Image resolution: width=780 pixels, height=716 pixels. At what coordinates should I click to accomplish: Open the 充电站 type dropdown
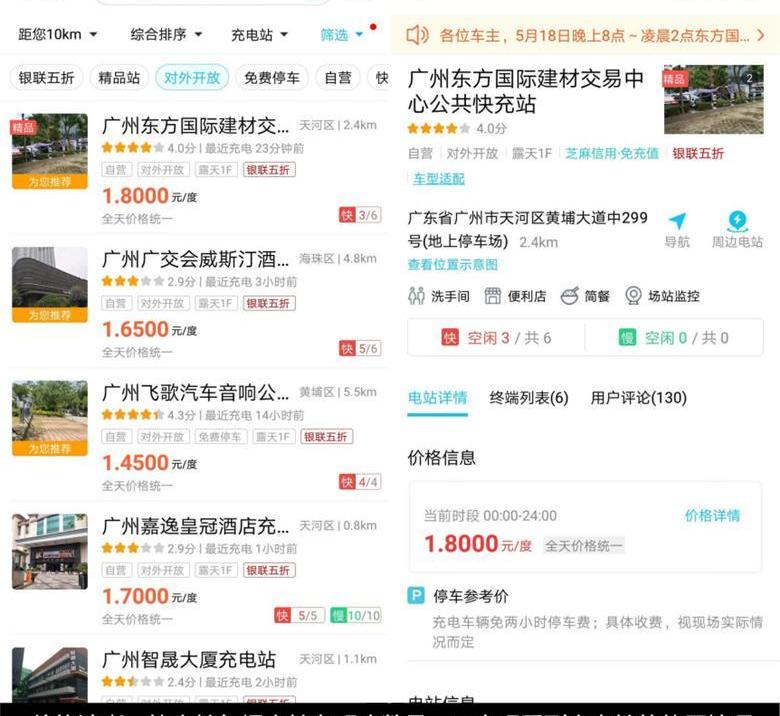(259, 35)
